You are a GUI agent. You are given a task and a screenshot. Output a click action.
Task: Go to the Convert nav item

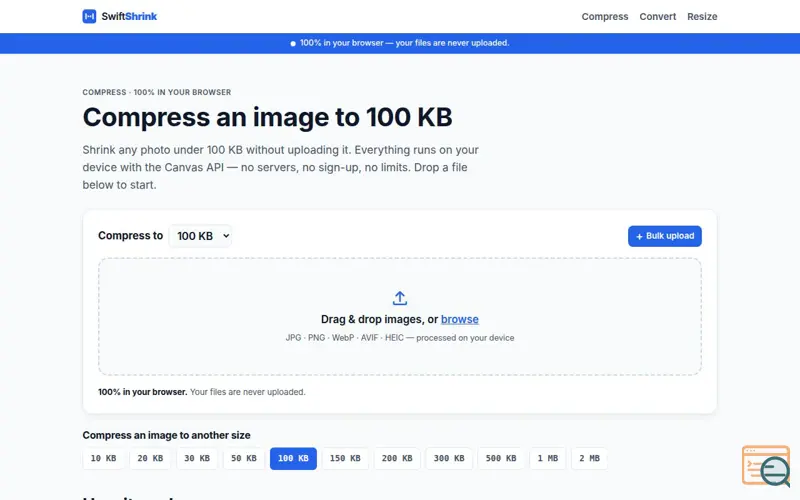point(658,16)
